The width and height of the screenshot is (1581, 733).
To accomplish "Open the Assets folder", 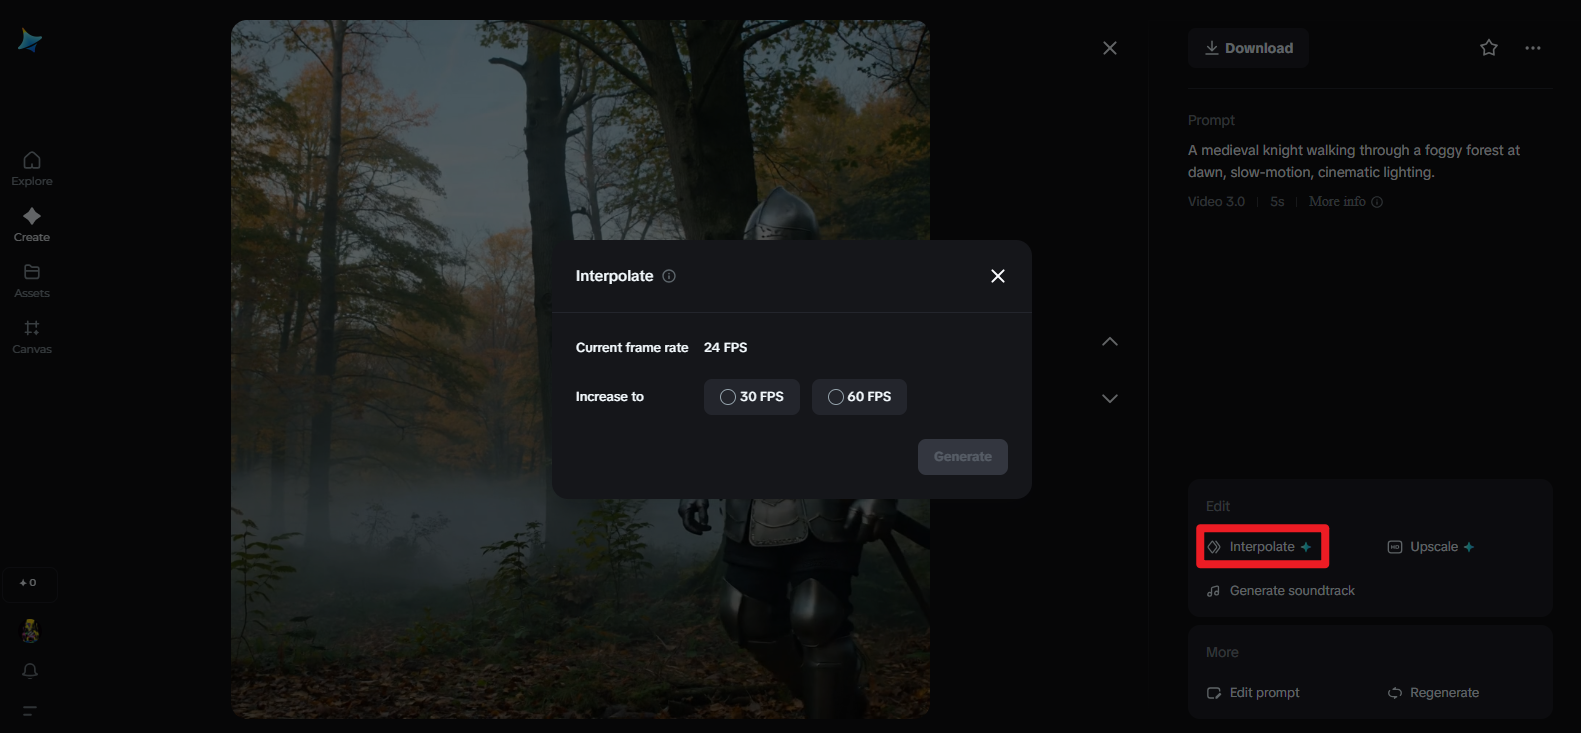I will [32, 280].
